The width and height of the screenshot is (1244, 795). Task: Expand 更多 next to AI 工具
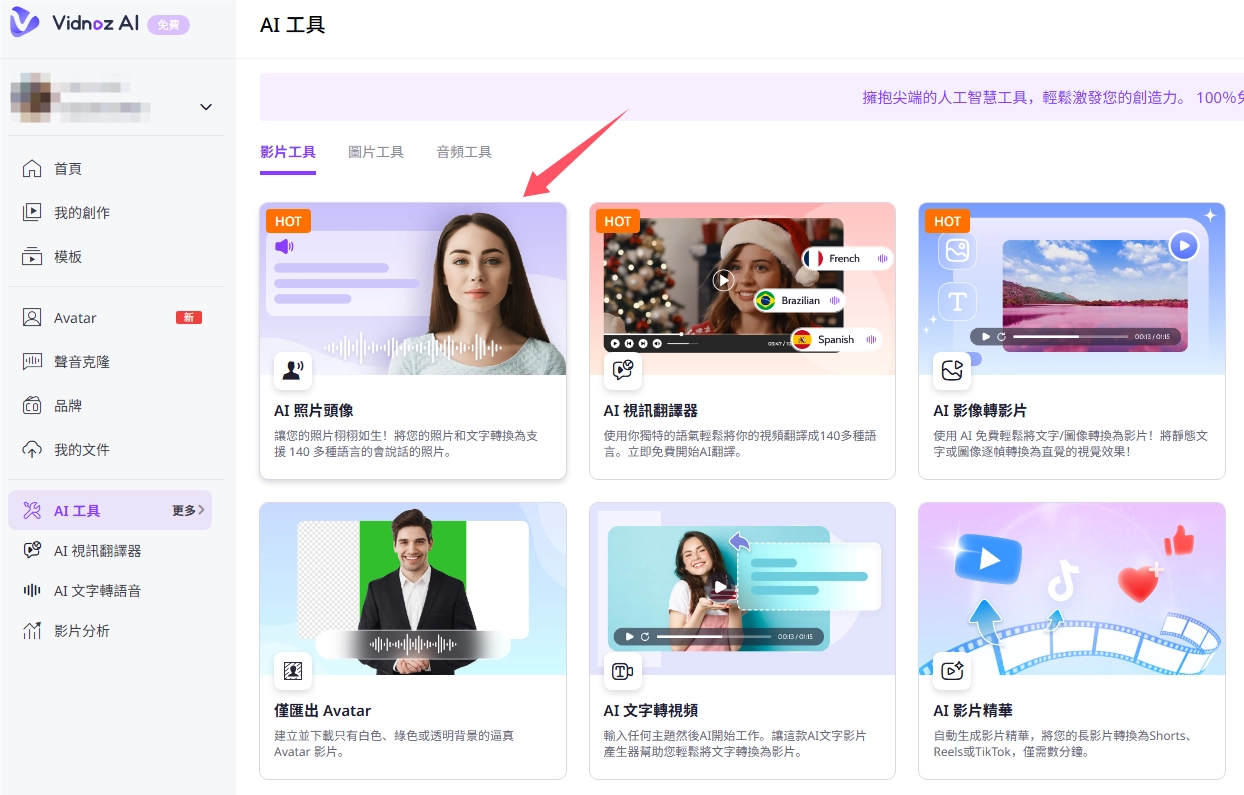[x=188, y=511]
